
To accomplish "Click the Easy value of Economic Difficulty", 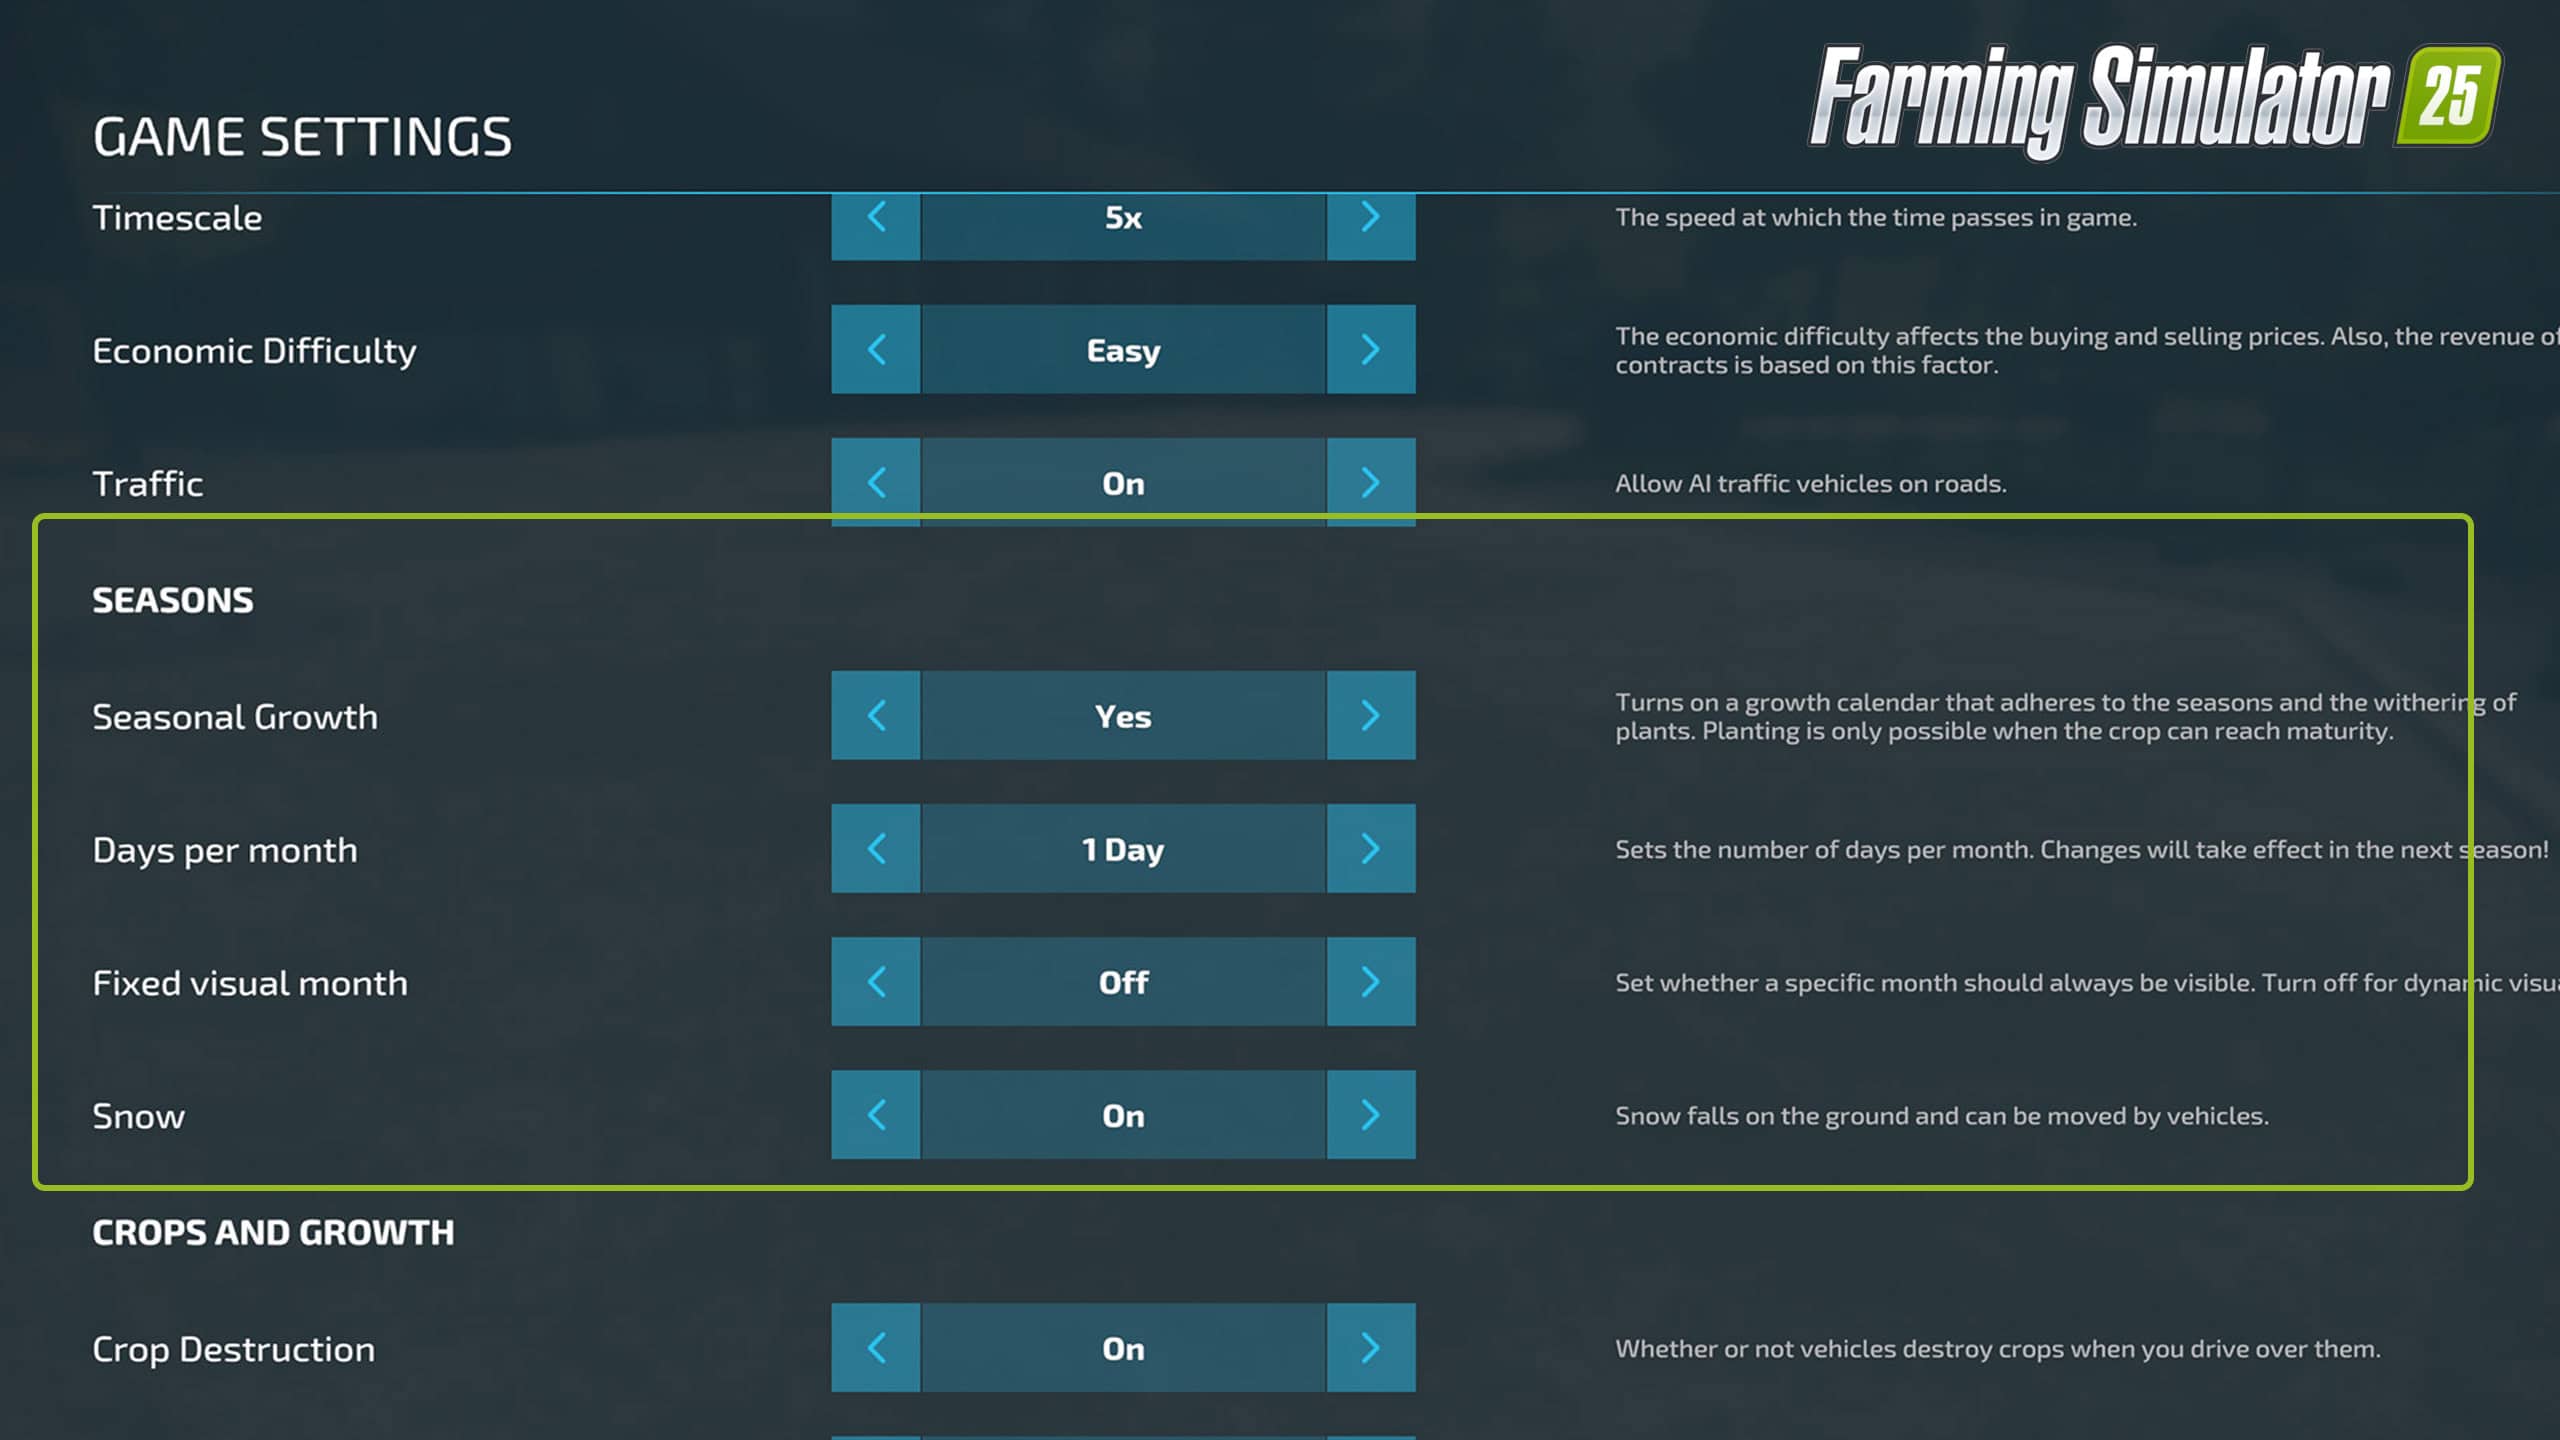I will [x=1123, y=349].
